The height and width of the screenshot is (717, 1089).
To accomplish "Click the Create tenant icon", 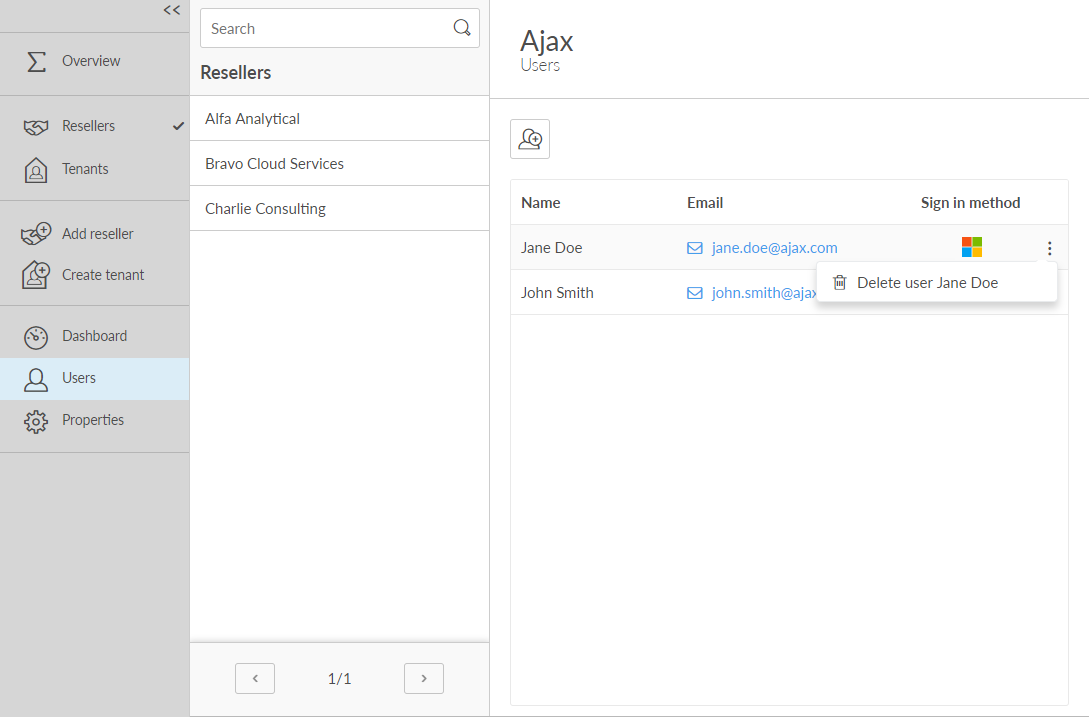I will pos(36,275).
